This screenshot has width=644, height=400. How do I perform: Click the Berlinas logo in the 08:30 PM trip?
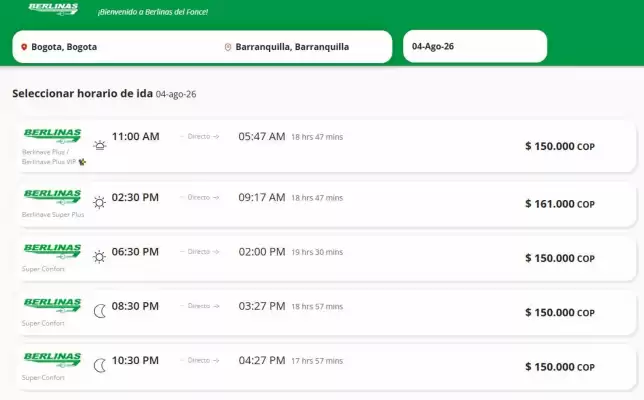click(52, 305)
